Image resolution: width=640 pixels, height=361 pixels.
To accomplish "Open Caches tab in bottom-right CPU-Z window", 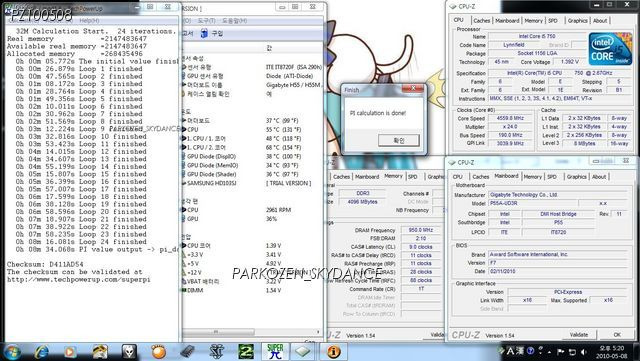I will coord(480,176).
